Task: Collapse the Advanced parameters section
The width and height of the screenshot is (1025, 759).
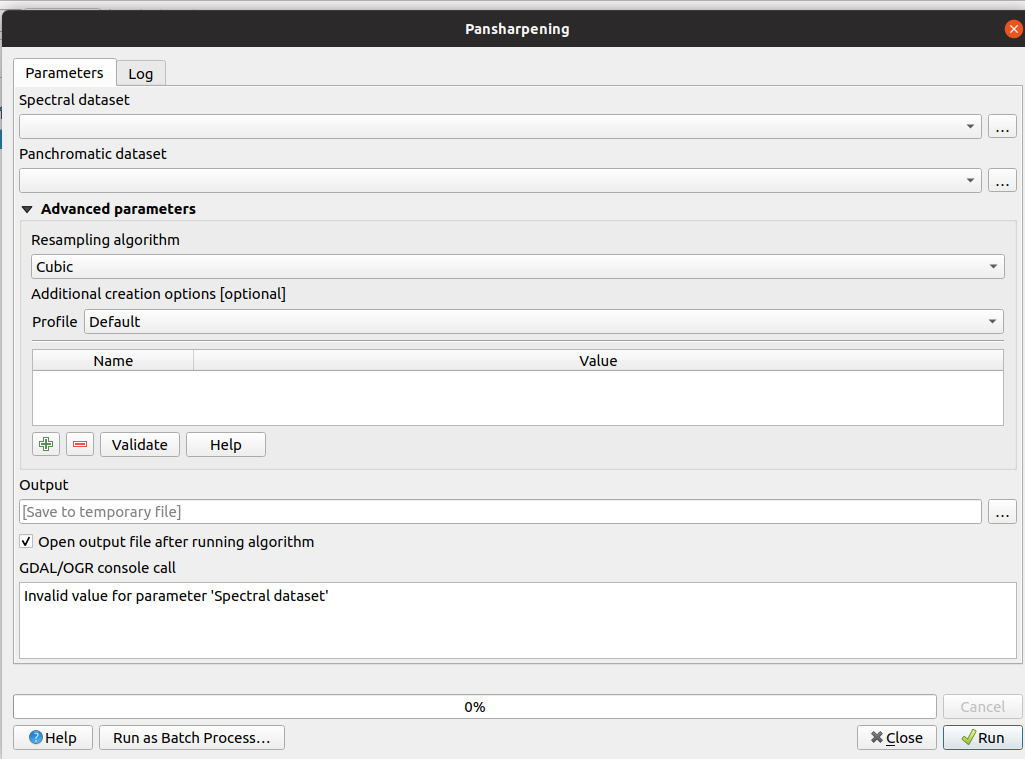Action: 27,210
